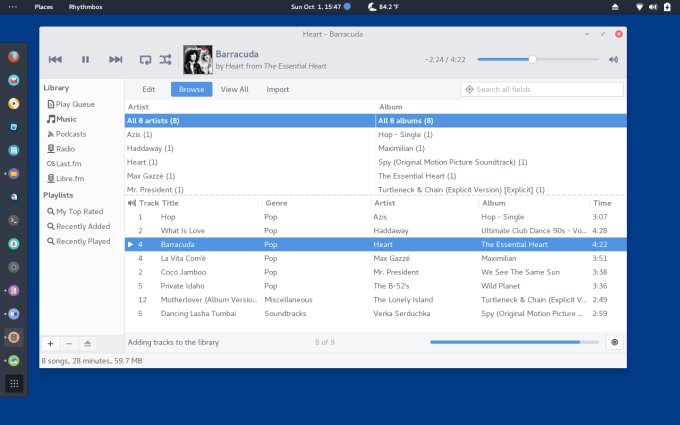Open the My Top Rated playlist
The image size is (680, 425).
pos(79,211)
